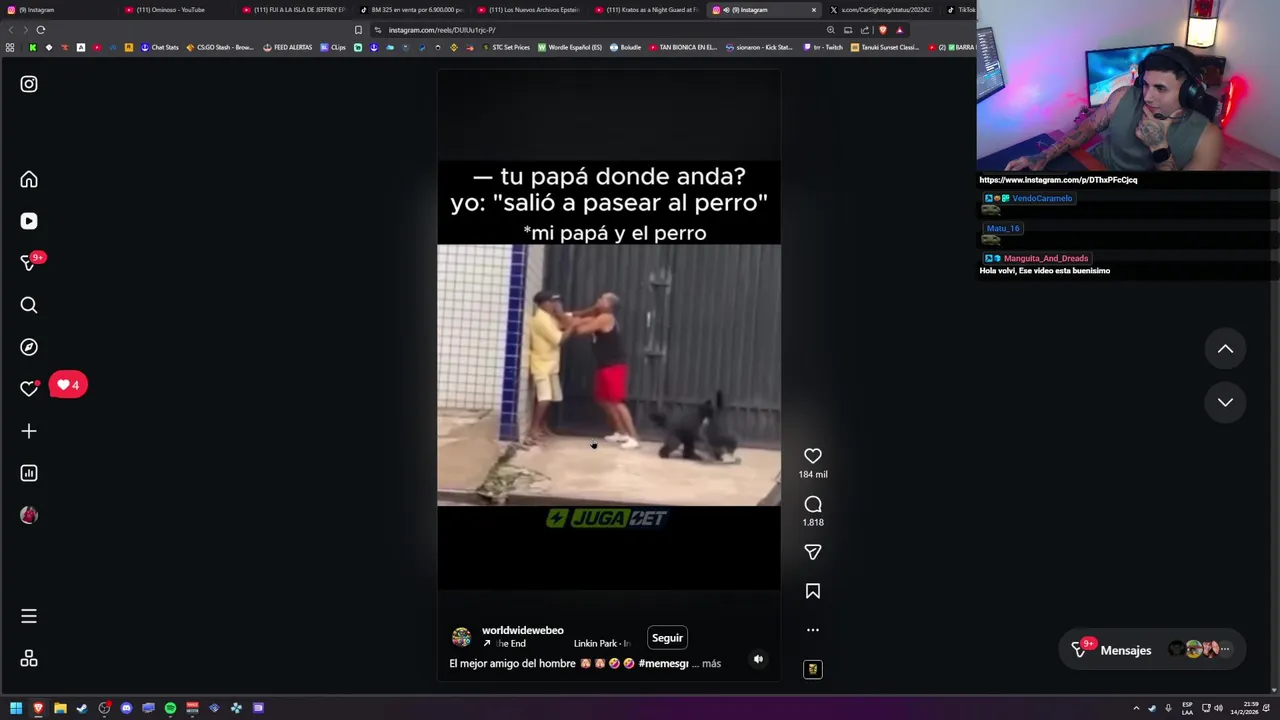Open the Chat Stats bookmark
Image resolution: width=1280 pixels, height=720 pixels.
coord(160,47)
